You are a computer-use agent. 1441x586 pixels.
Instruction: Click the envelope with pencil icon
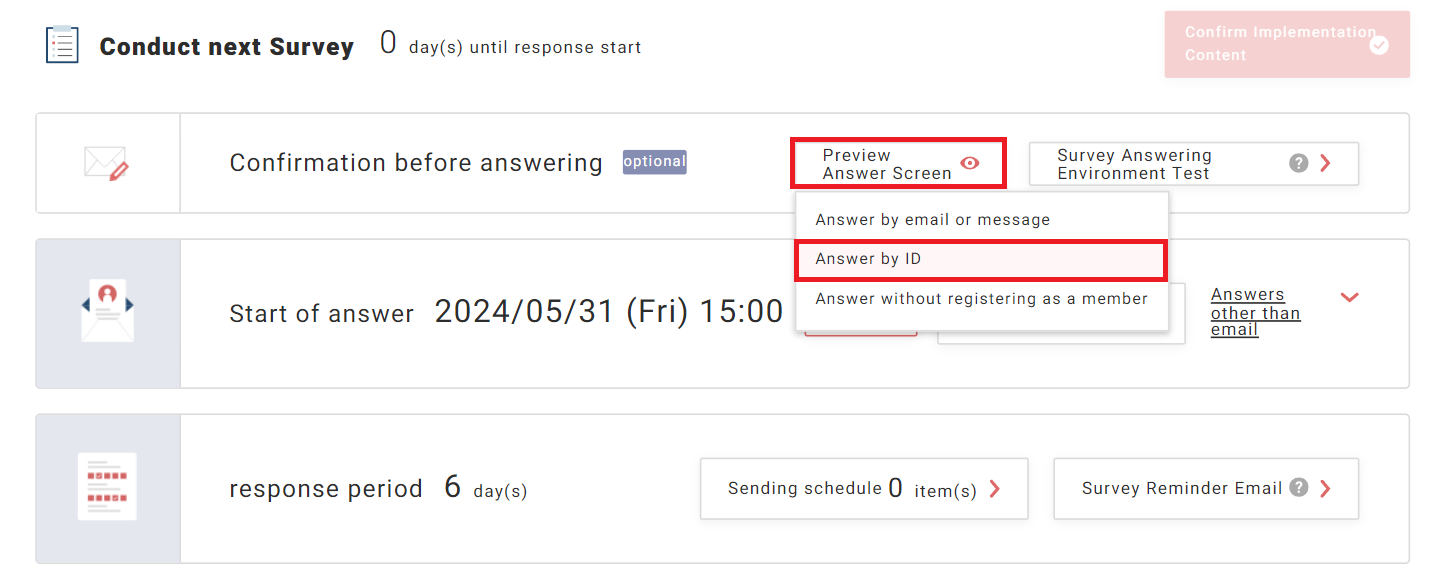coord(107,163)
